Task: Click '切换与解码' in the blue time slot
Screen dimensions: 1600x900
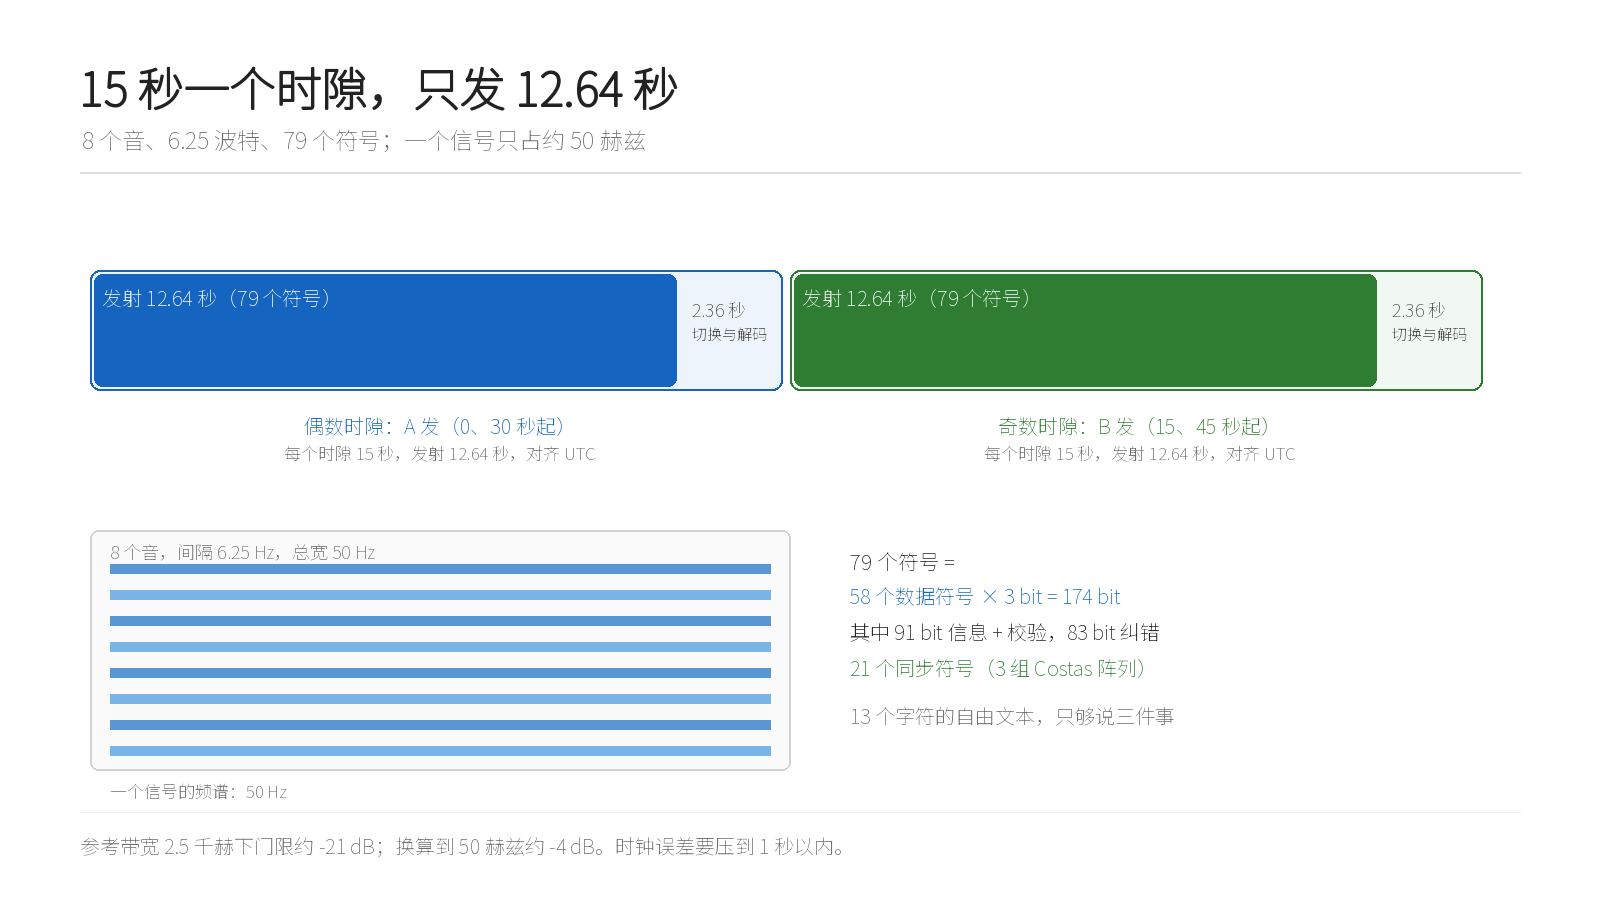Action: (x=729, y=335)
